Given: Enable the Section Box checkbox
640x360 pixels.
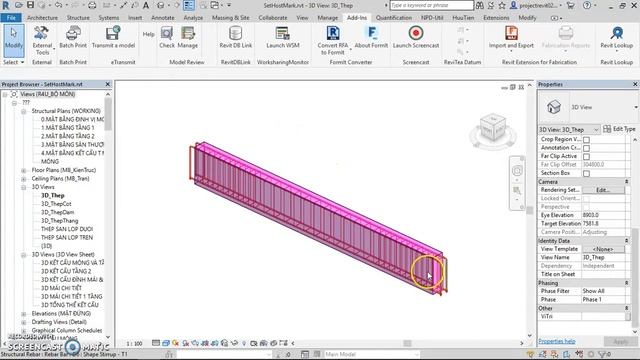Looking at the screenshot, I should point(586,173).
